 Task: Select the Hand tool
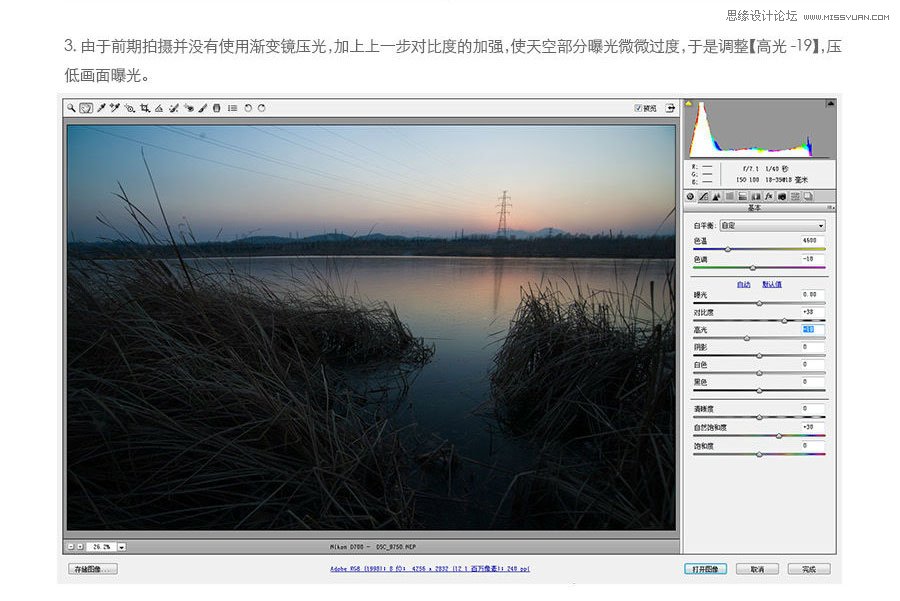point(86,108)
